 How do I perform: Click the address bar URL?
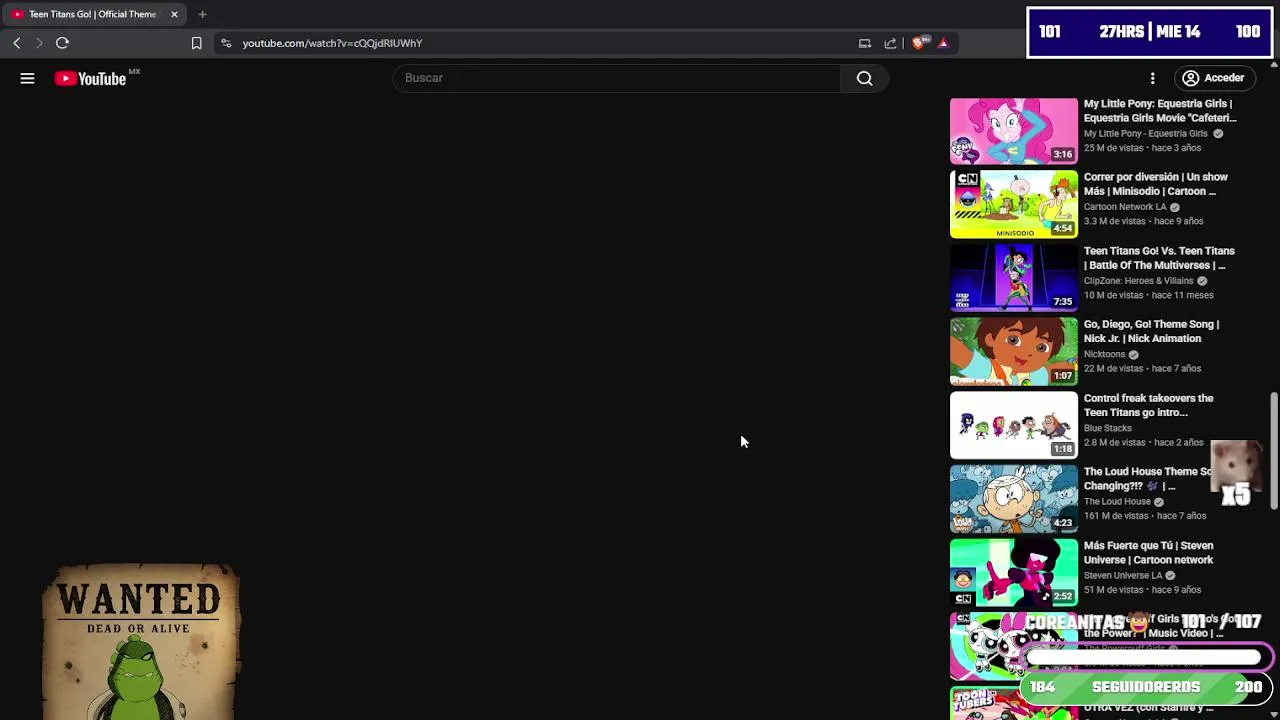click(x=332, y=43)
